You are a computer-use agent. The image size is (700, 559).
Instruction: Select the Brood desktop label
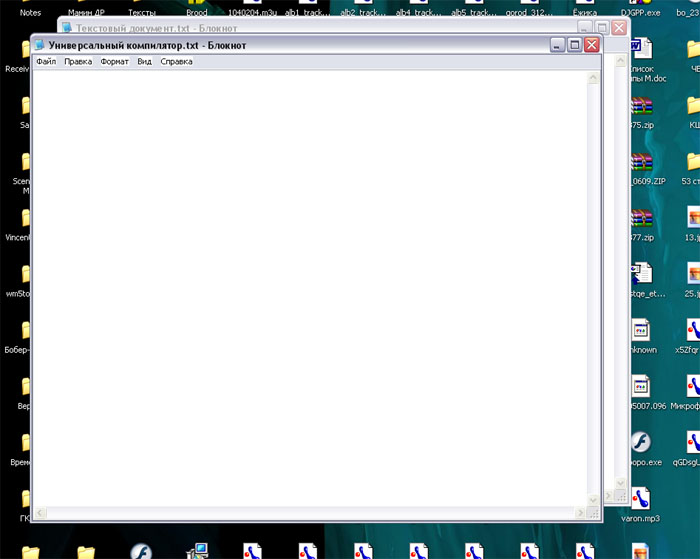tap(197, 13)
